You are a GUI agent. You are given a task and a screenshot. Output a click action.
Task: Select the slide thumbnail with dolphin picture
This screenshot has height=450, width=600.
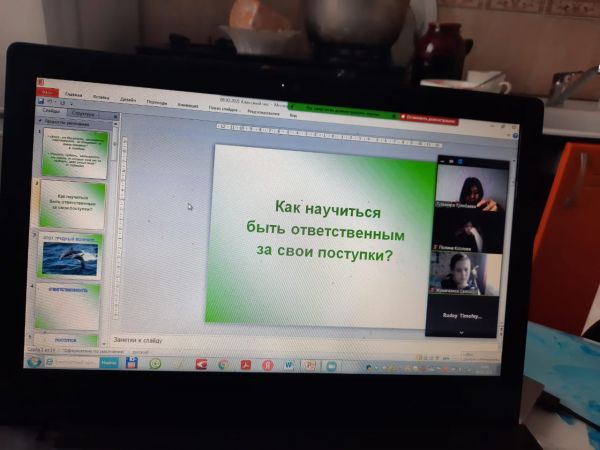pos(69,255)
